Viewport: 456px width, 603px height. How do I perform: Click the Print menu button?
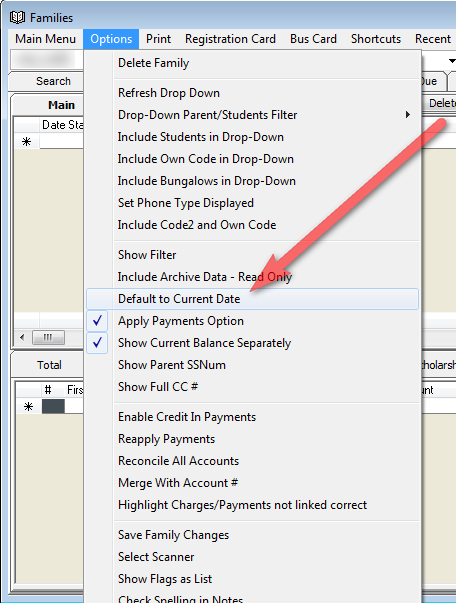click(158, 39)
